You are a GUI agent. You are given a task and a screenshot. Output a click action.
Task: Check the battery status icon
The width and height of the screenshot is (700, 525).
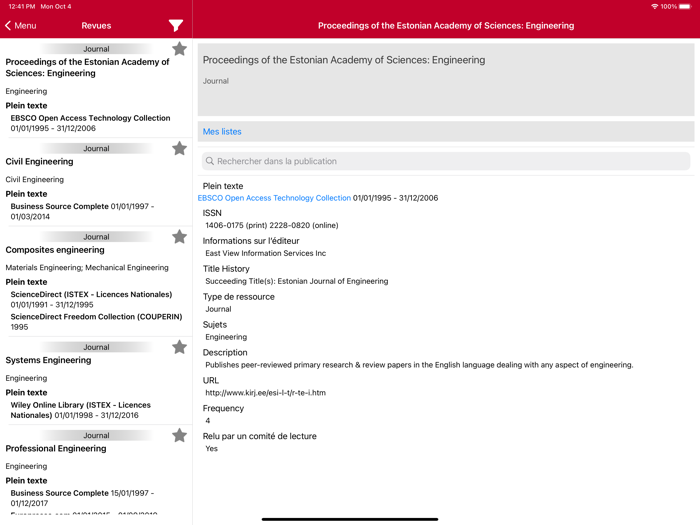pos(688,6)
